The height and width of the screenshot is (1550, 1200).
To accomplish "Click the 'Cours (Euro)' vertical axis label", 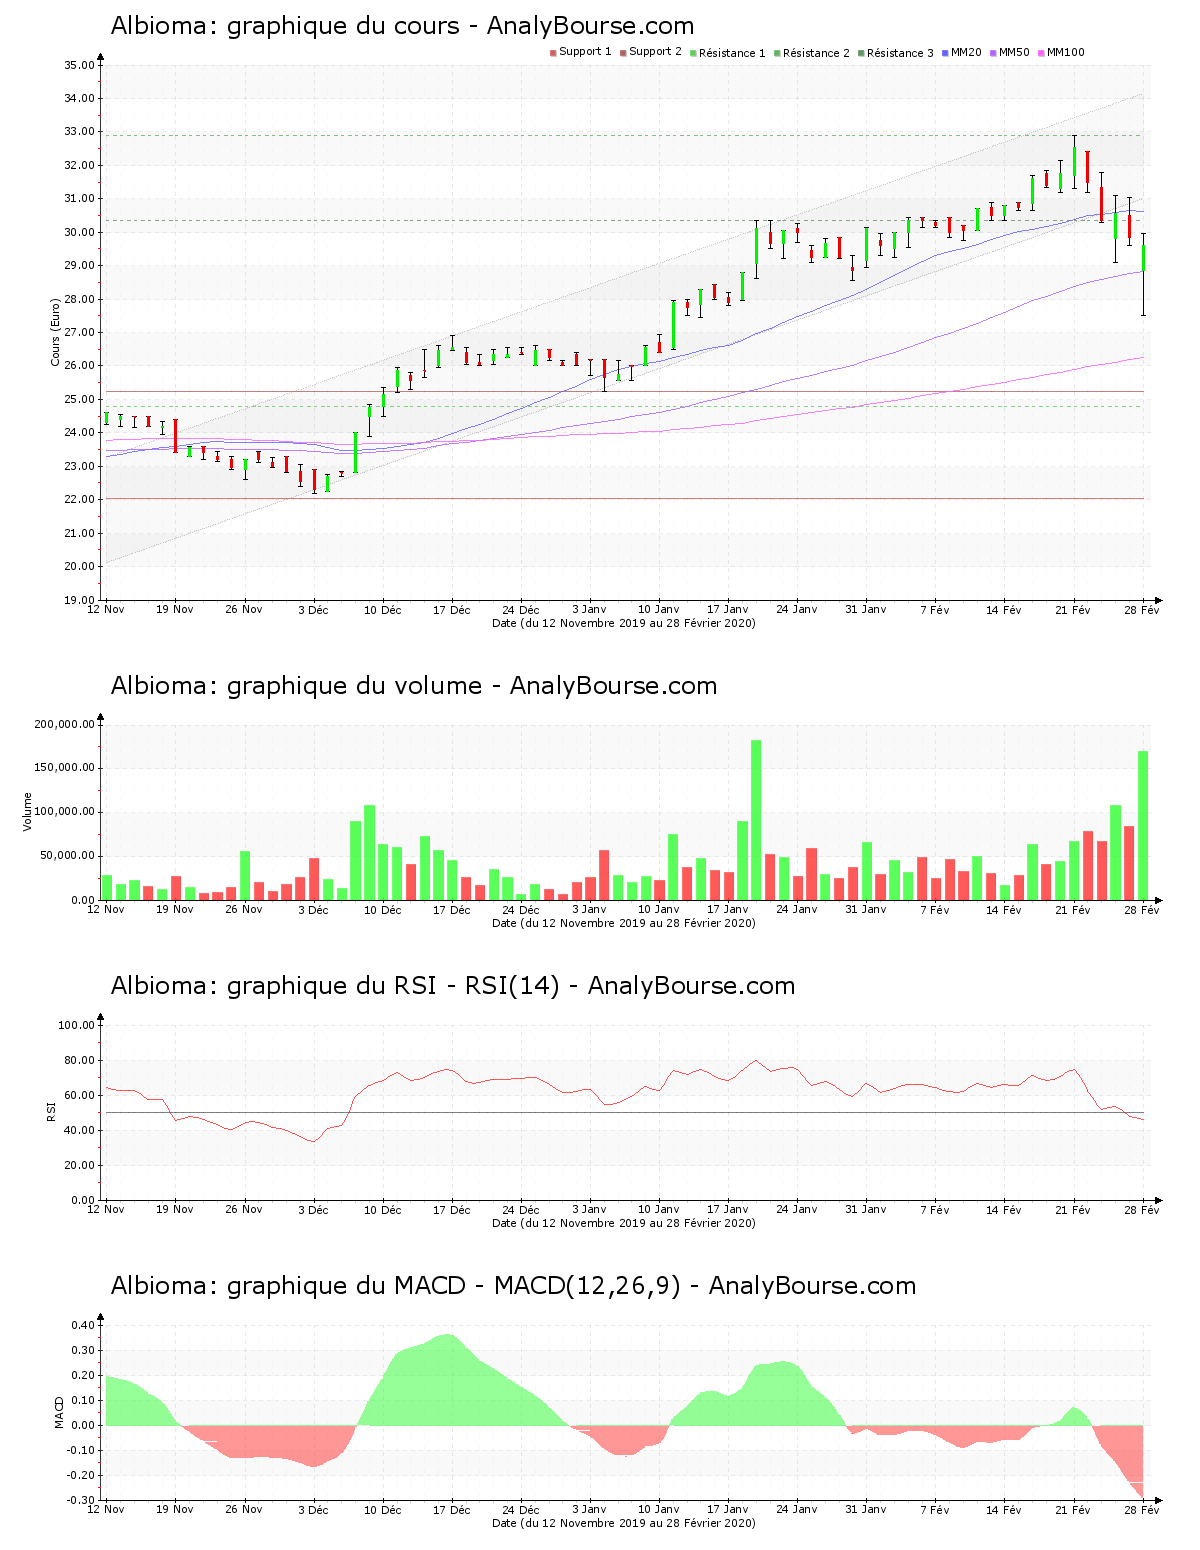I will [x=56, y=332].
